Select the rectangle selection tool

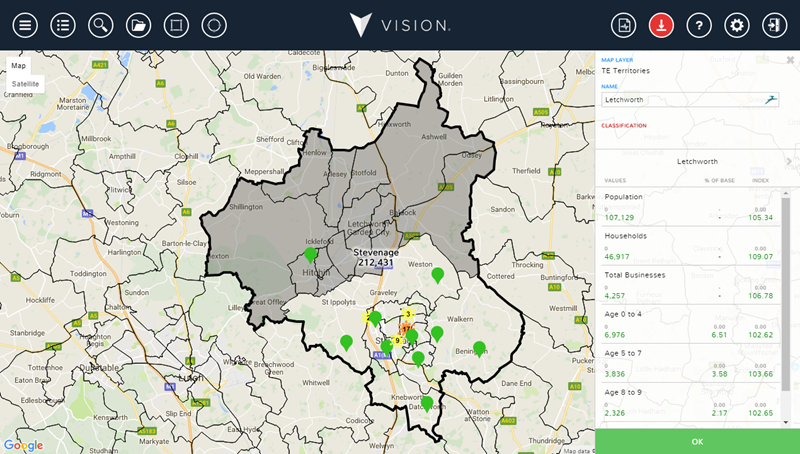click(176, 25)
